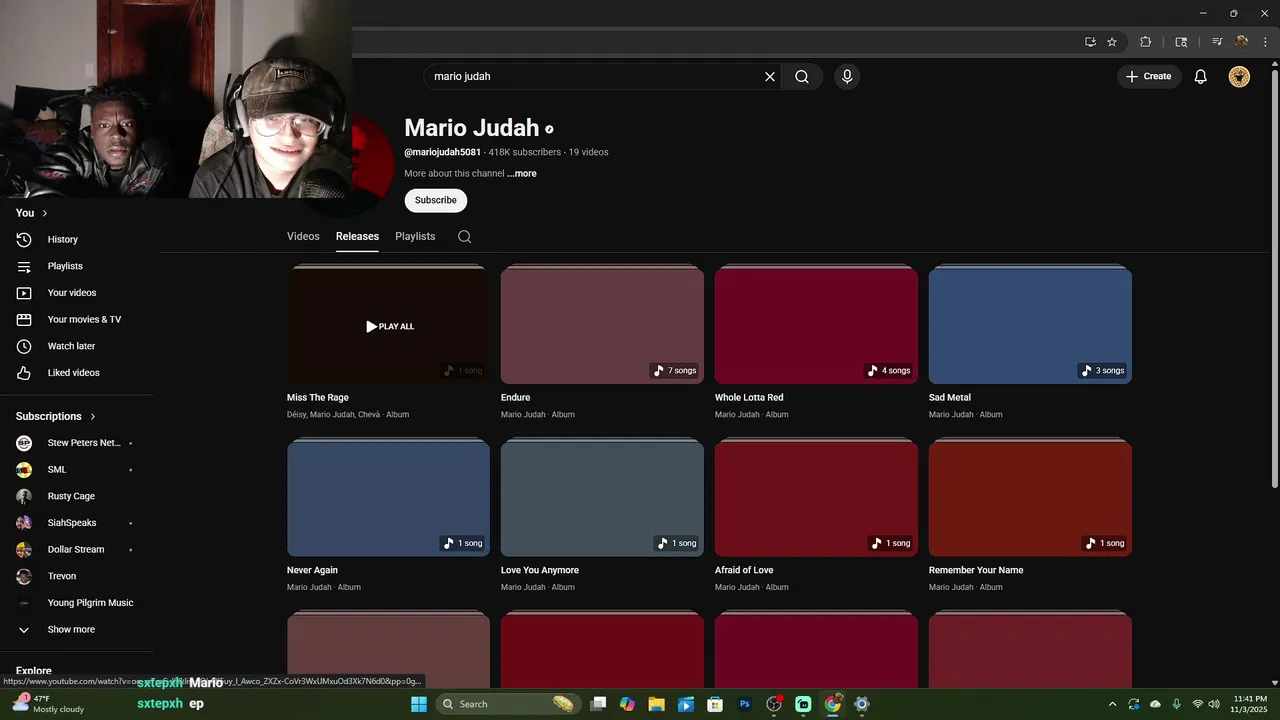1280x720 pixels.
Task: Open Task View on the taskbar
Action: click(598, 704)
